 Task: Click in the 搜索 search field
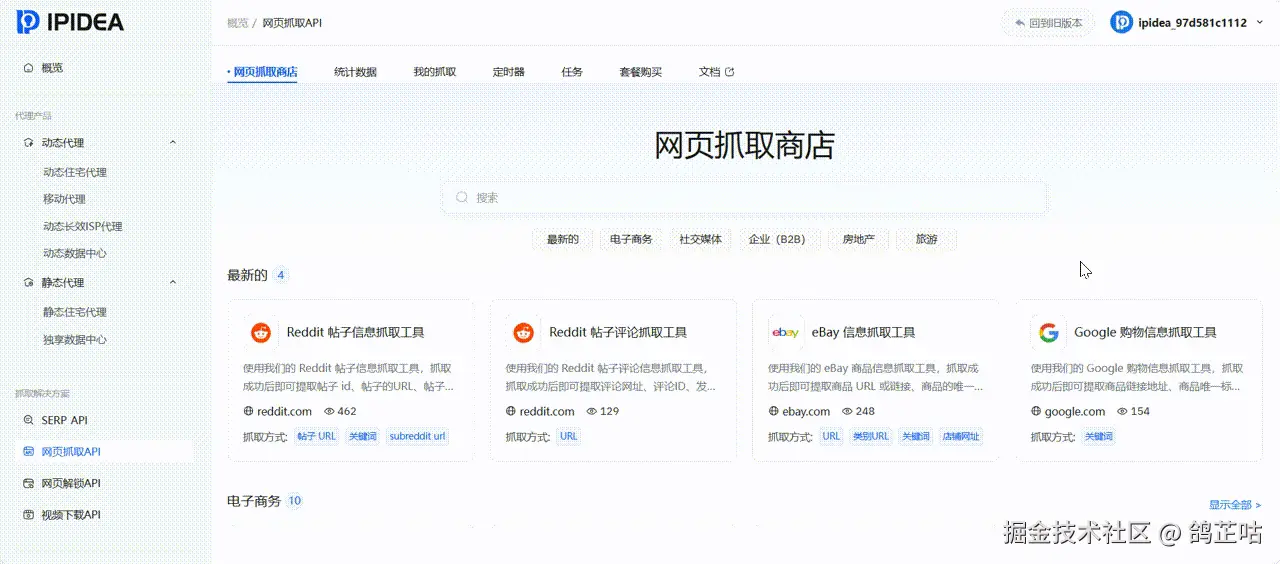tap(744, 198)
